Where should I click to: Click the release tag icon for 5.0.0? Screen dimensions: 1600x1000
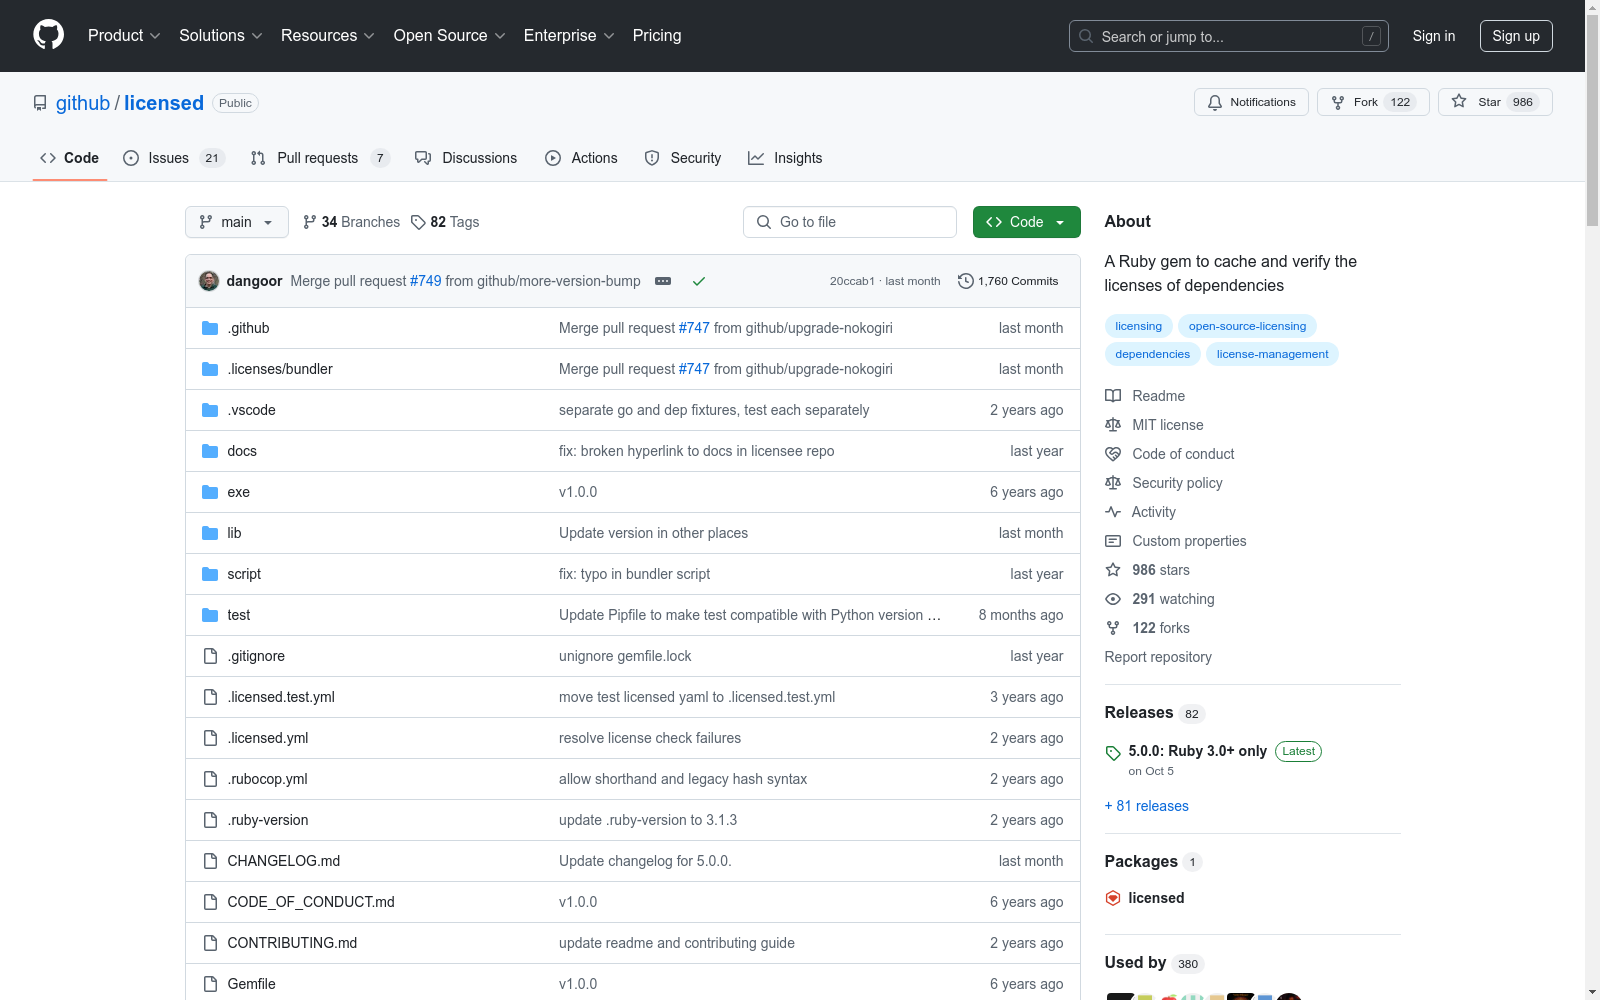[1113, 753]
